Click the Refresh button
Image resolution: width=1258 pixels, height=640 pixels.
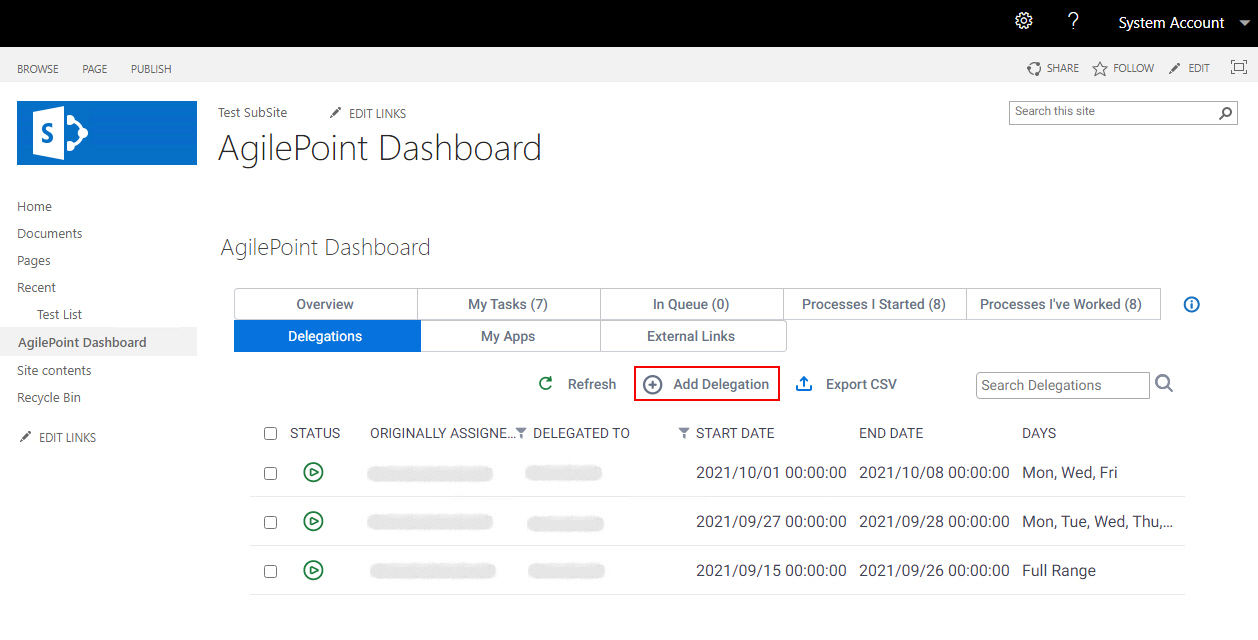[x=577, y=384]
